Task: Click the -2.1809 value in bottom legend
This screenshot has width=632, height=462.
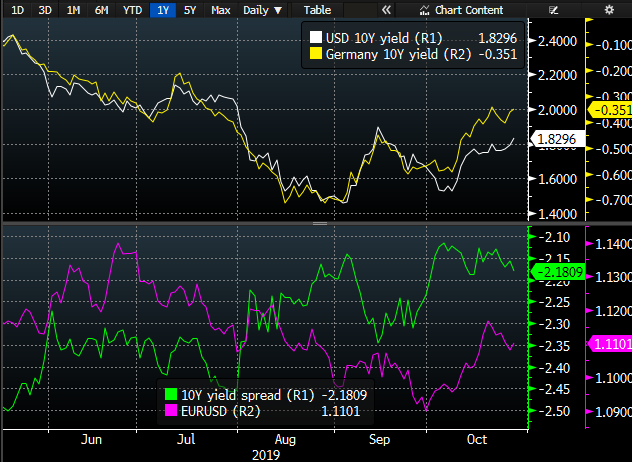Action: pos(344,395)
